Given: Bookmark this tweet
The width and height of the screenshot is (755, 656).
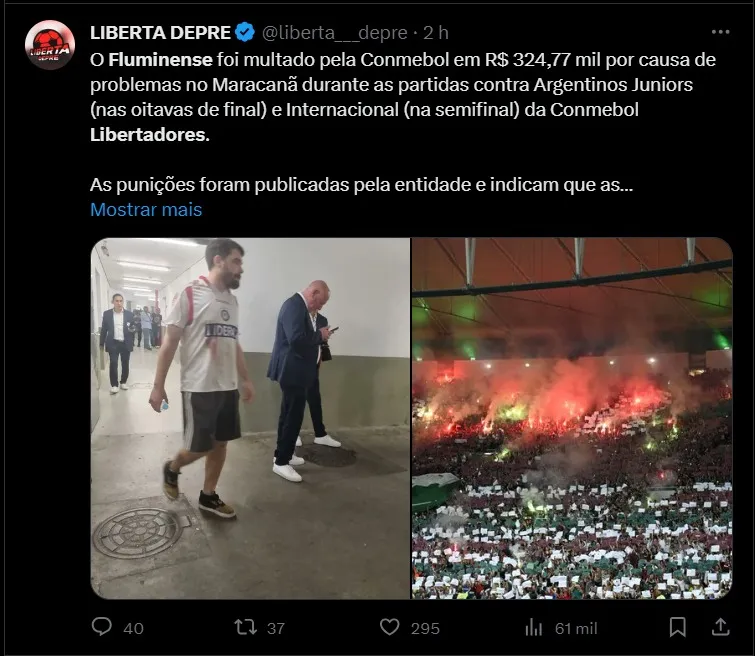Looking at the screenshot, I should tap(677, 627).
